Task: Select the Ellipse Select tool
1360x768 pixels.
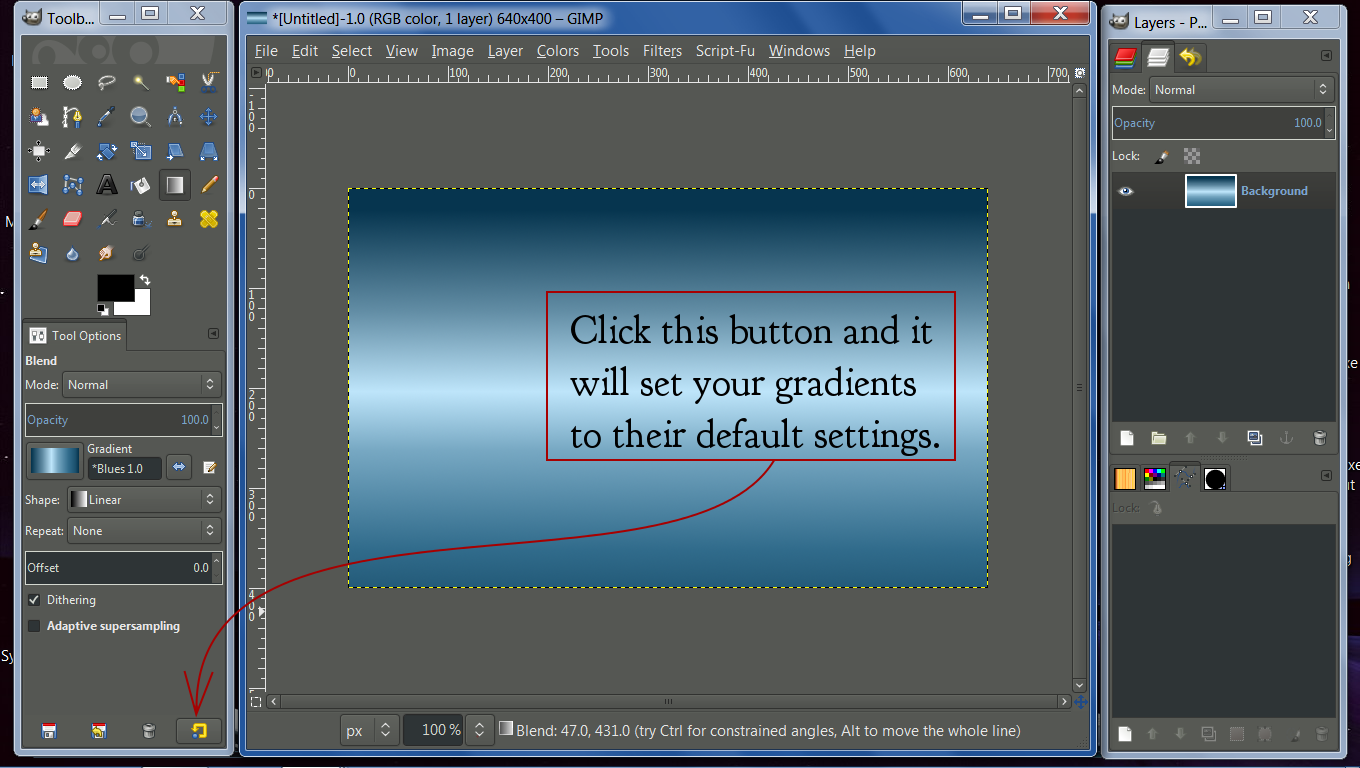Action: tap(73, 83)
